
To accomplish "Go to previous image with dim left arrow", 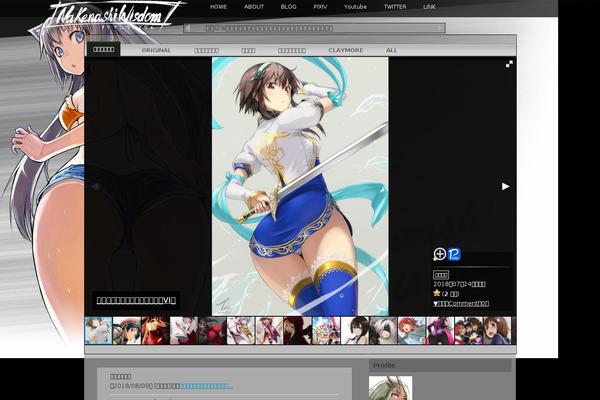I will (95, 186).
